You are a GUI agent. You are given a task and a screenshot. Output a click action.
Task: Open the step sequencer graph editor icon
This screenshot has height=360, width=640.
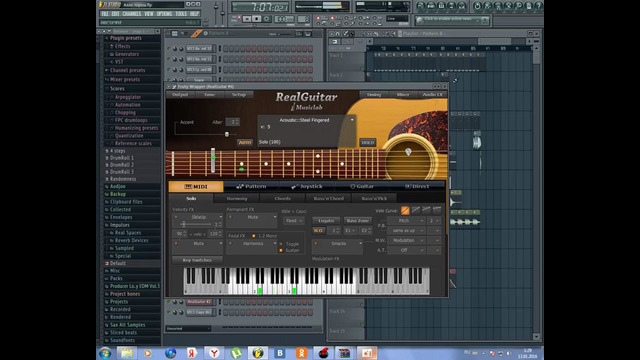pyautogui.click(x=299, y=33)
